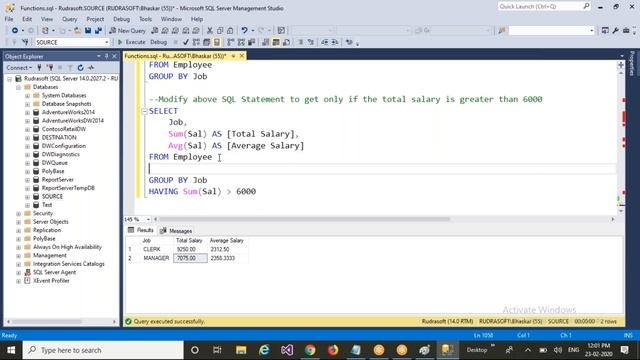
Task: Decrease indent of selected lines
Action: tap(324, 42)
